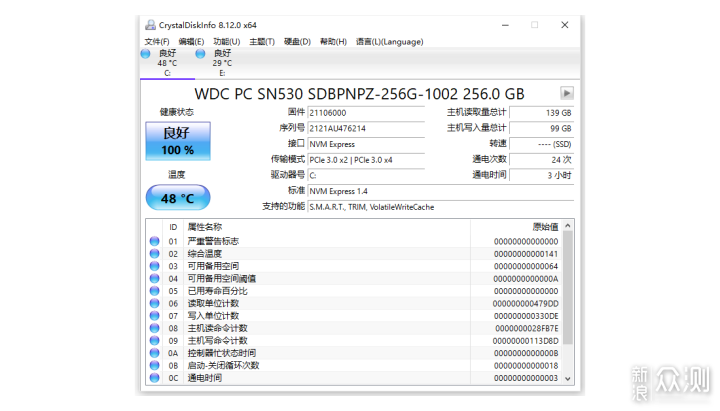The width and height of the screenshot is (720, 411).
Task: Click the rotation rate value ---- (SSD)
Action: (x=542, y=144)
